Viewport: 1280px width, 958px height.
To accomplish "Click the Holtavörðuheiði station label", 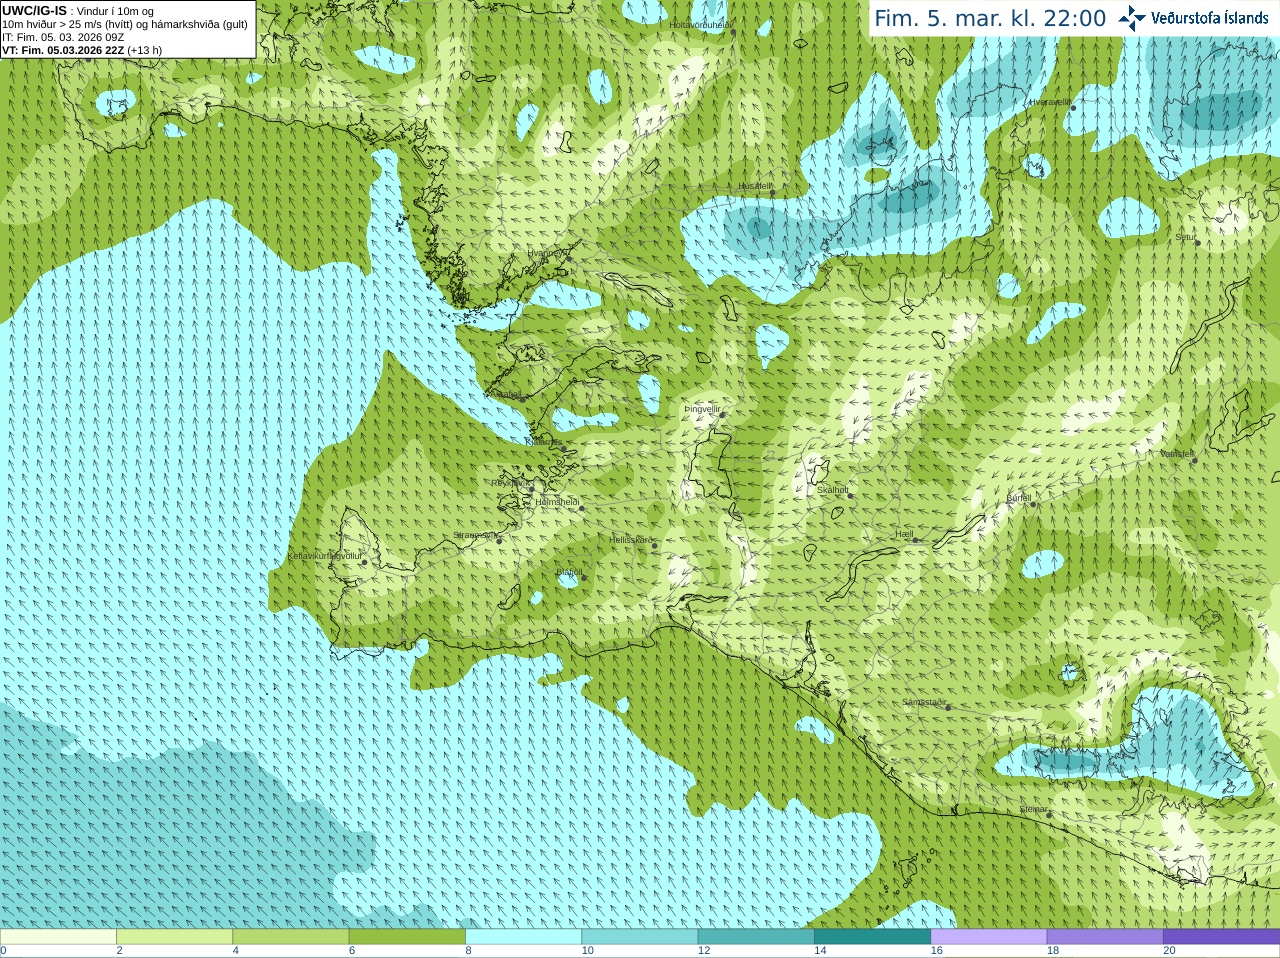I will [701, 25].
